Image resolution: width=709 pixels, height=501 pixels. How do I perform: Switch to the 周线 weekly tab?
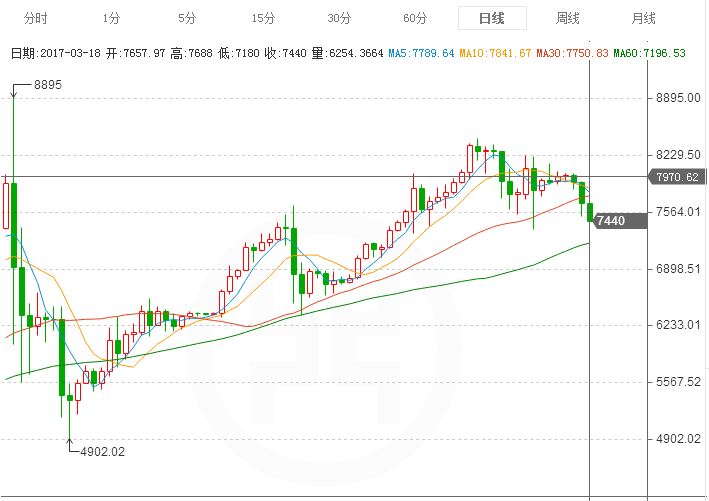(567, 19)
